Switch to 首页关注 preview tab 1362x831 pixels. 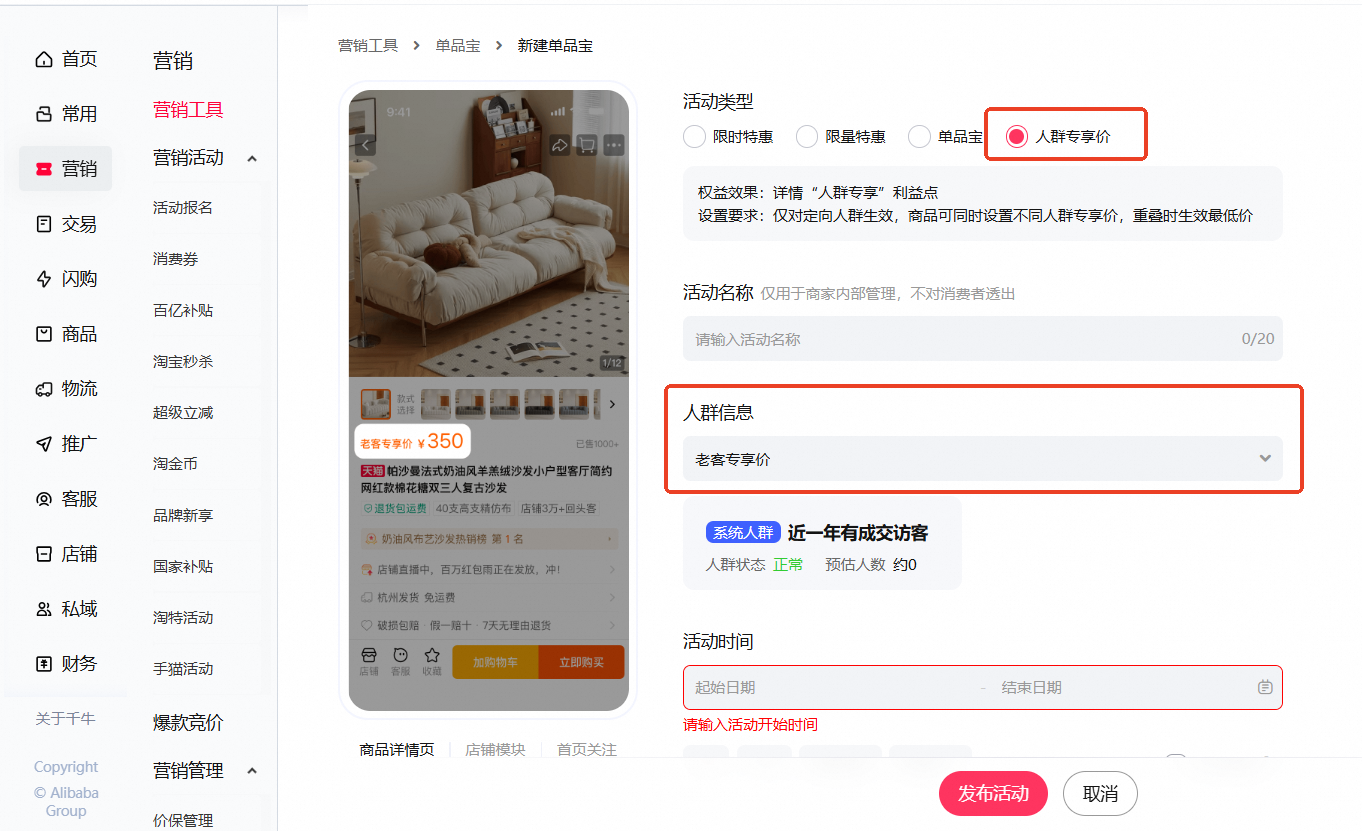pos(587,750)
